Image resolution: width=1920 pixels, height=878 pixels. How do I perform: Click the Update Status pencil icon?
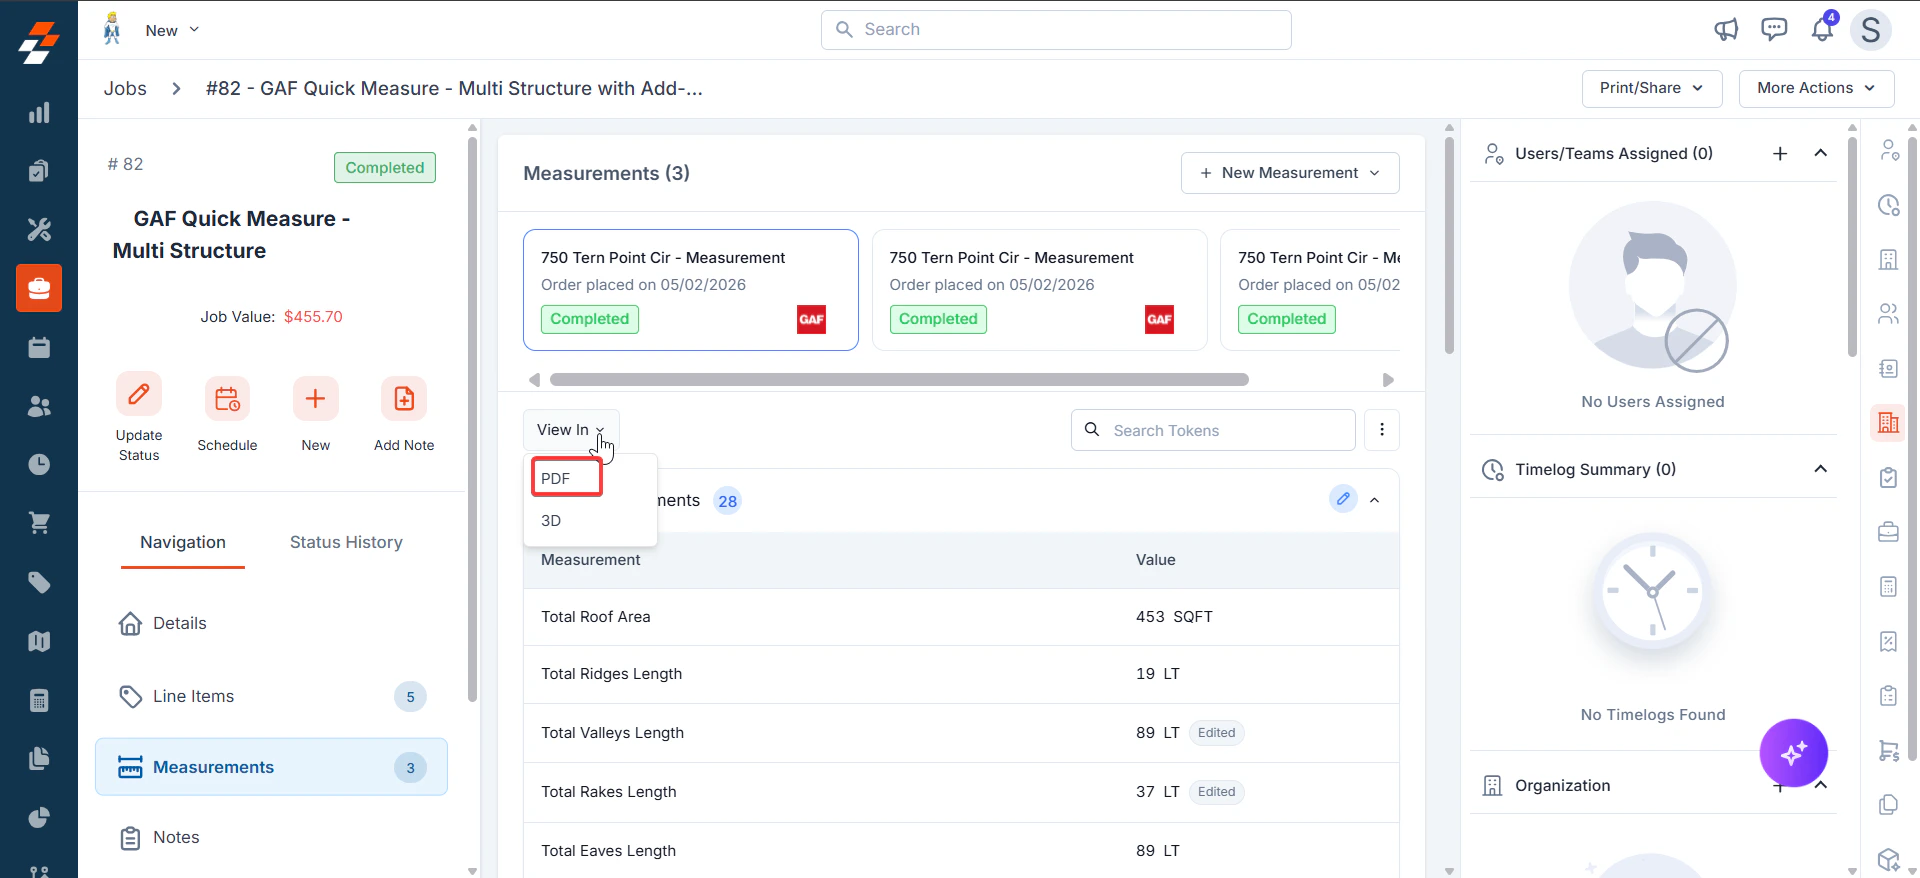coord(139,394)
